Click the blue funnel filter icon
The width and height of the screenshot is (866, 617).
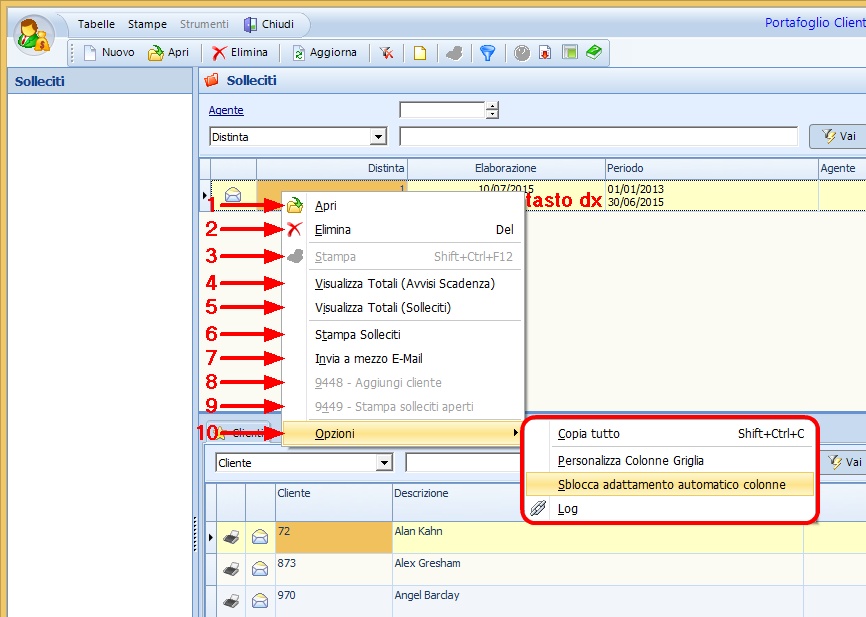pos(487,53)
